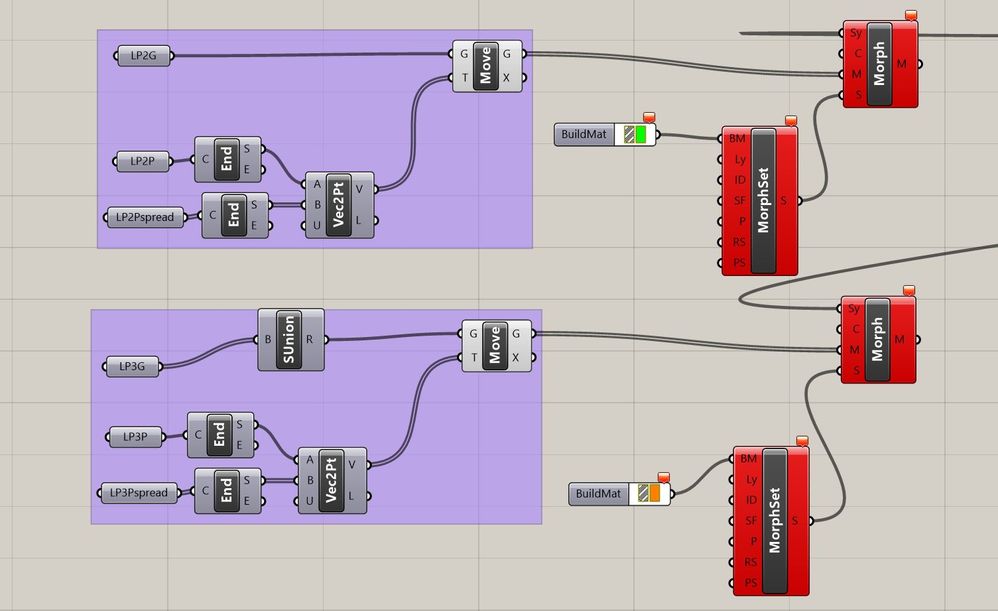The image size is (998, 611).
Task: Click the Ly input on the lower MorphSet
Action: [751, 479]
